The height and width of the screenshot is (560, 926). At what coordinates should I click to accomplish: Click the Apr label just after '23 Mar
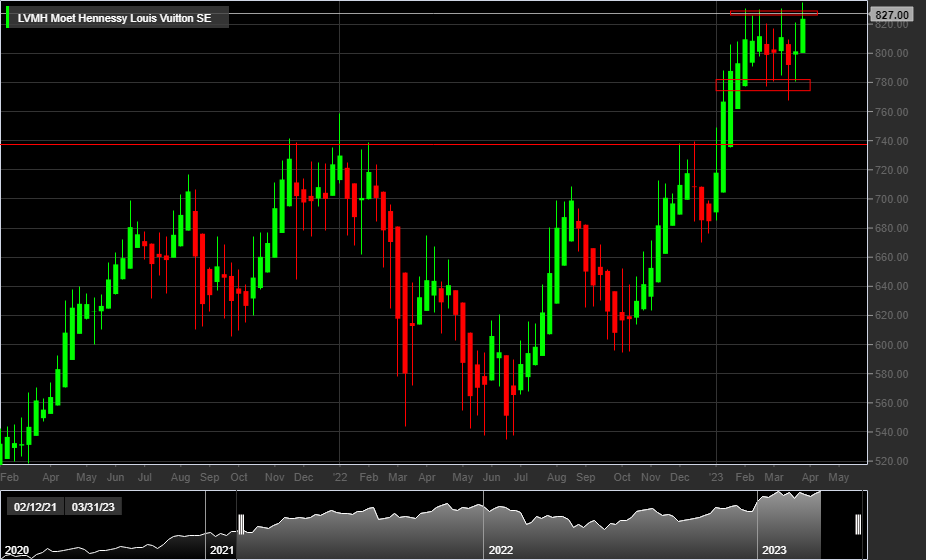point(811,477)
